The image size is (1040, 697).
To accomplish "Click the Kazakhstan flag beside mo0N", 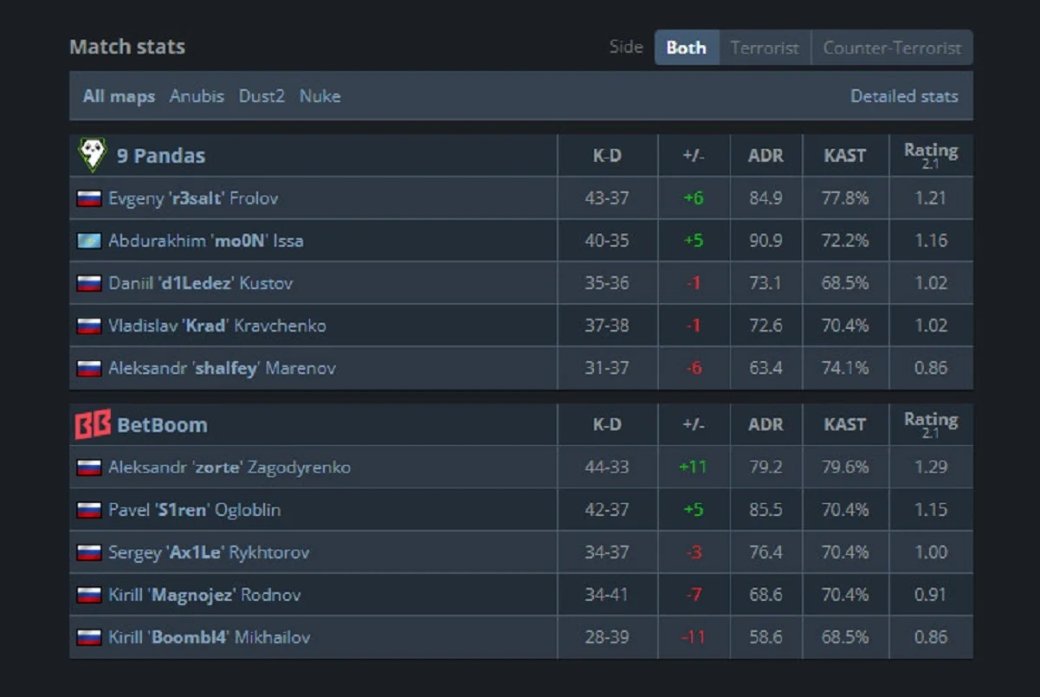I will [x=89, y=241].
